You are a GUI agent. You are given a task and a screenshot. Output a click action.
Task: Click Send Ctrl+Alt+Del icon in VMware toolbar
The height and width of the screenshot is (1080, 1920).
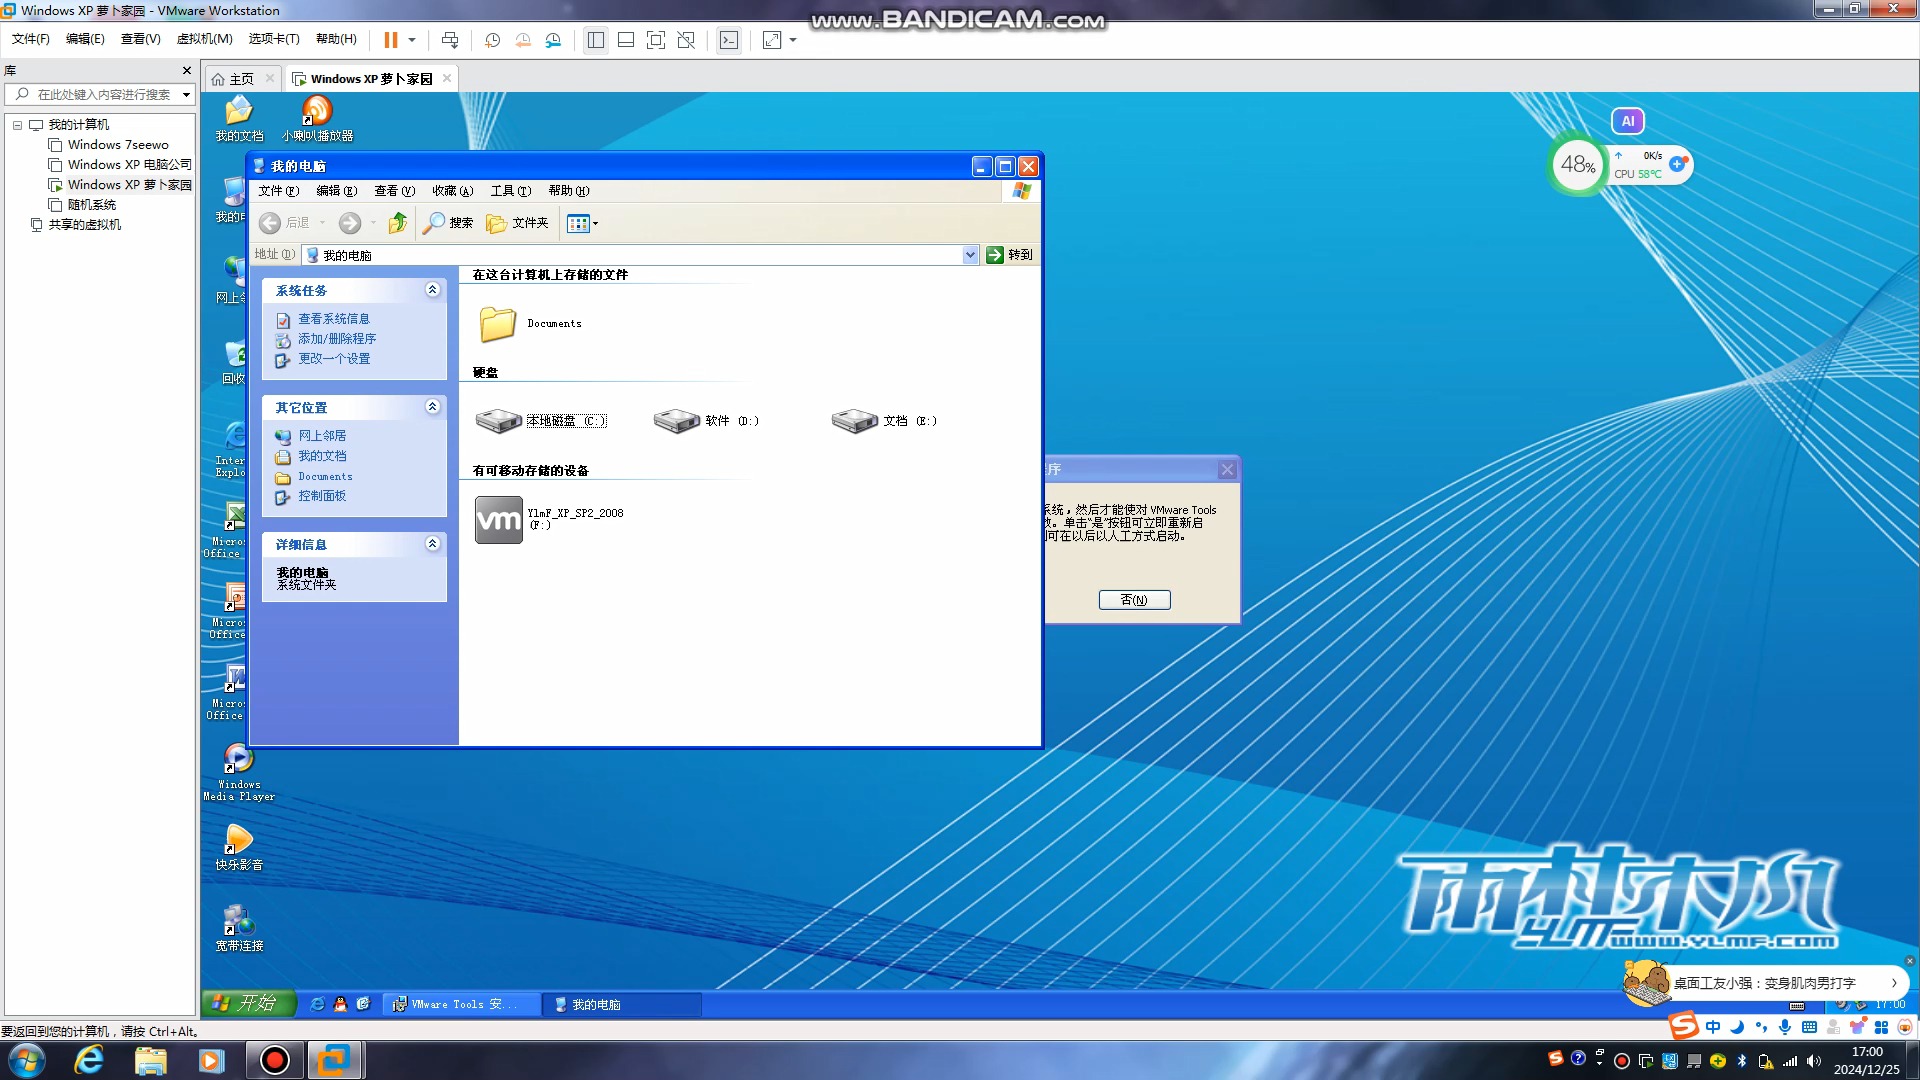(x=450, y=40)
